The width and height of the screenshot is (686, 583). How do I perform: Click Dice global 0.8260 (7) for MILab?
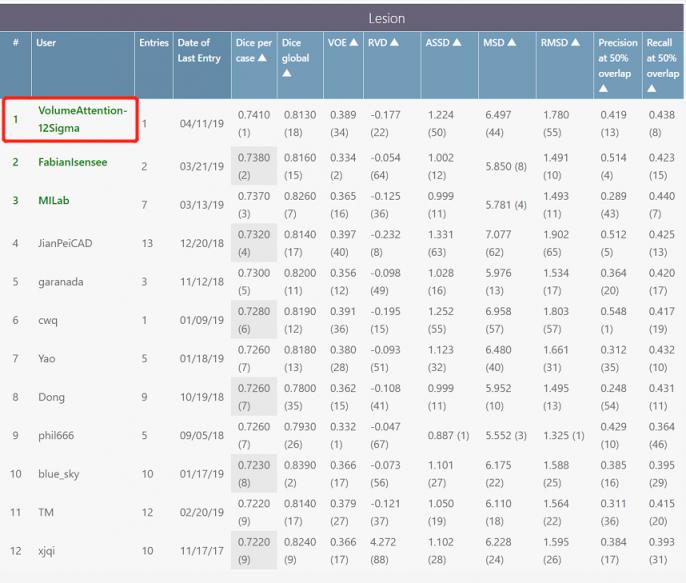click(x=300, y=205)
